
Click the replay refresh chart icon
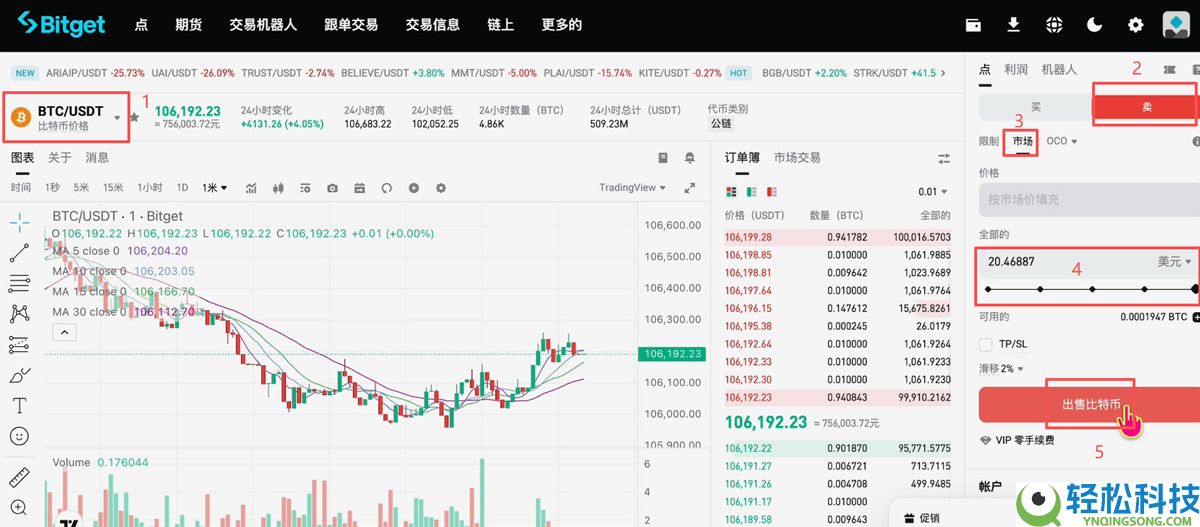click(386, 188)
